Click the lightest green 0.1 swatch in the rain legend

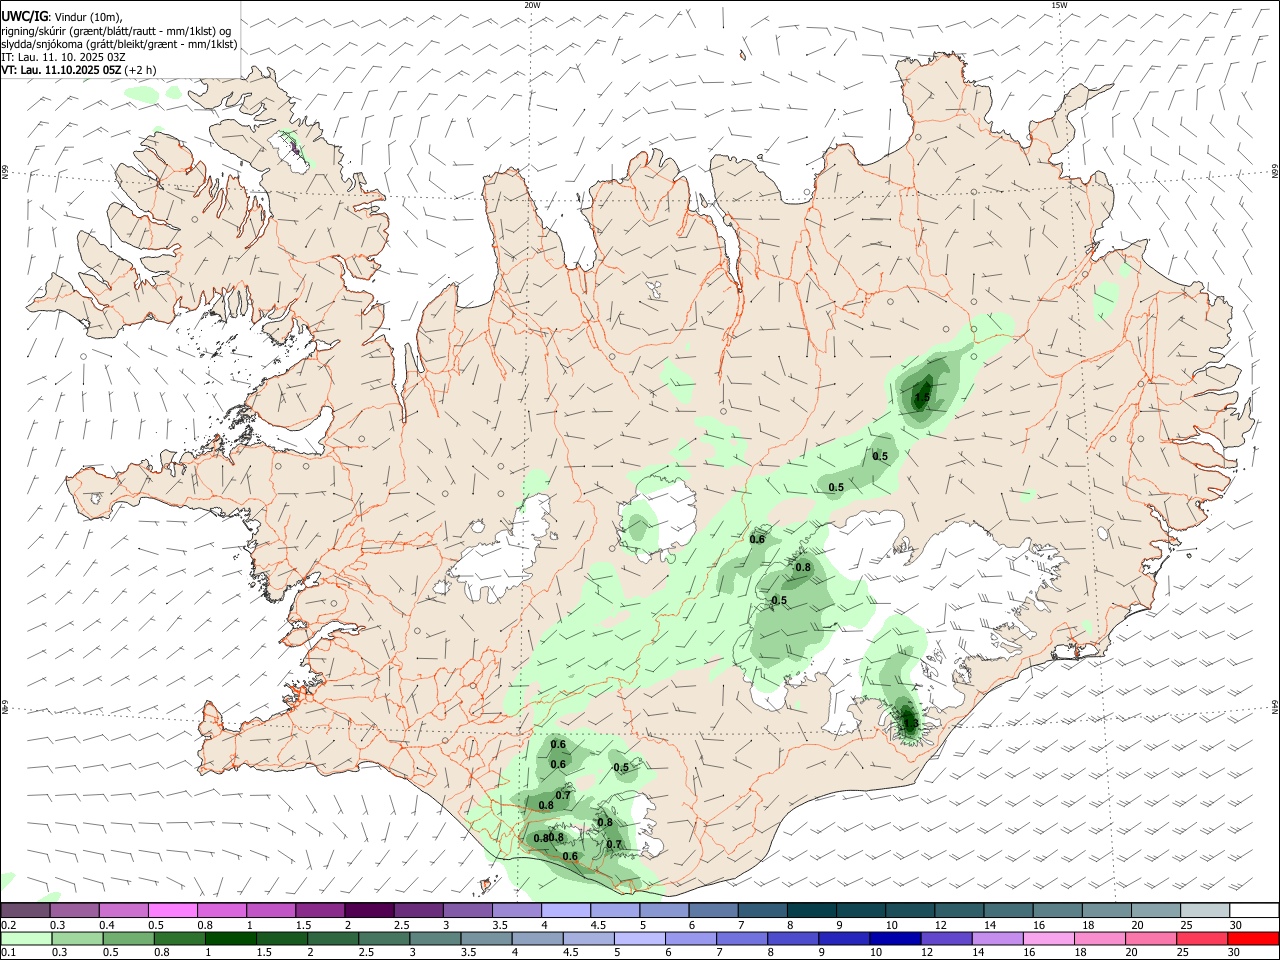[25, 939]
